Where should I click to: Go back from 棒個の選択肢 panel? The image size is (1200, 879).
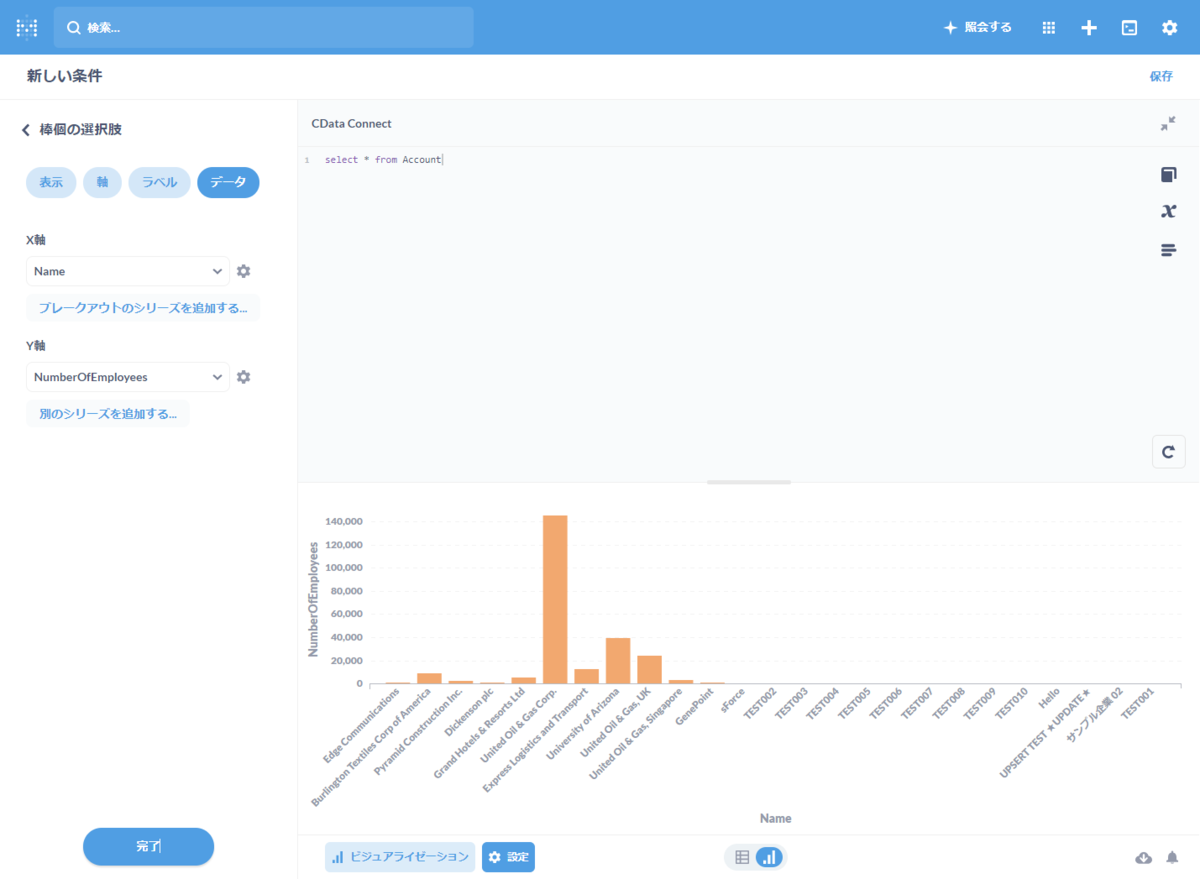26,130
